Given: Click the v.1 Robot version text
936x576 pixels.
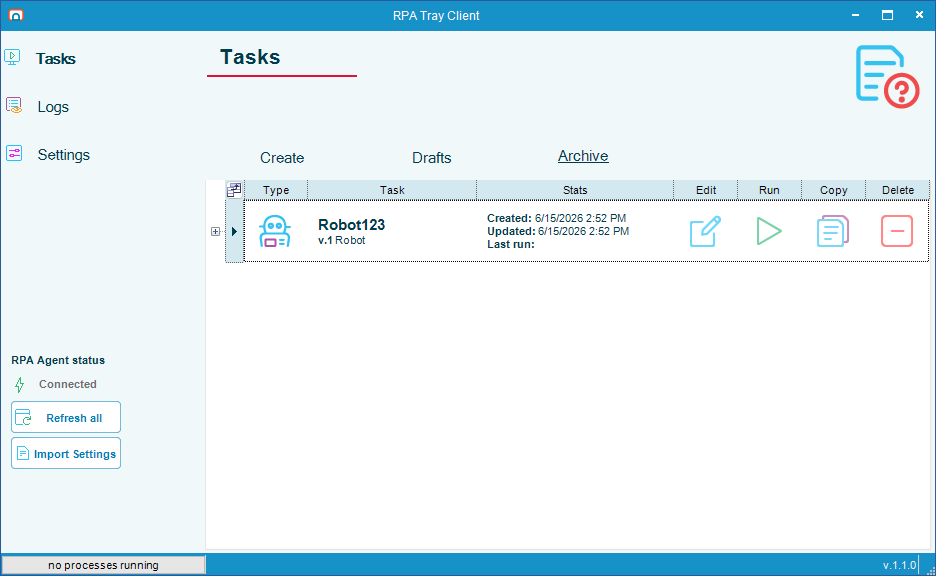Looking at the screenshot, I should (341, 241).
